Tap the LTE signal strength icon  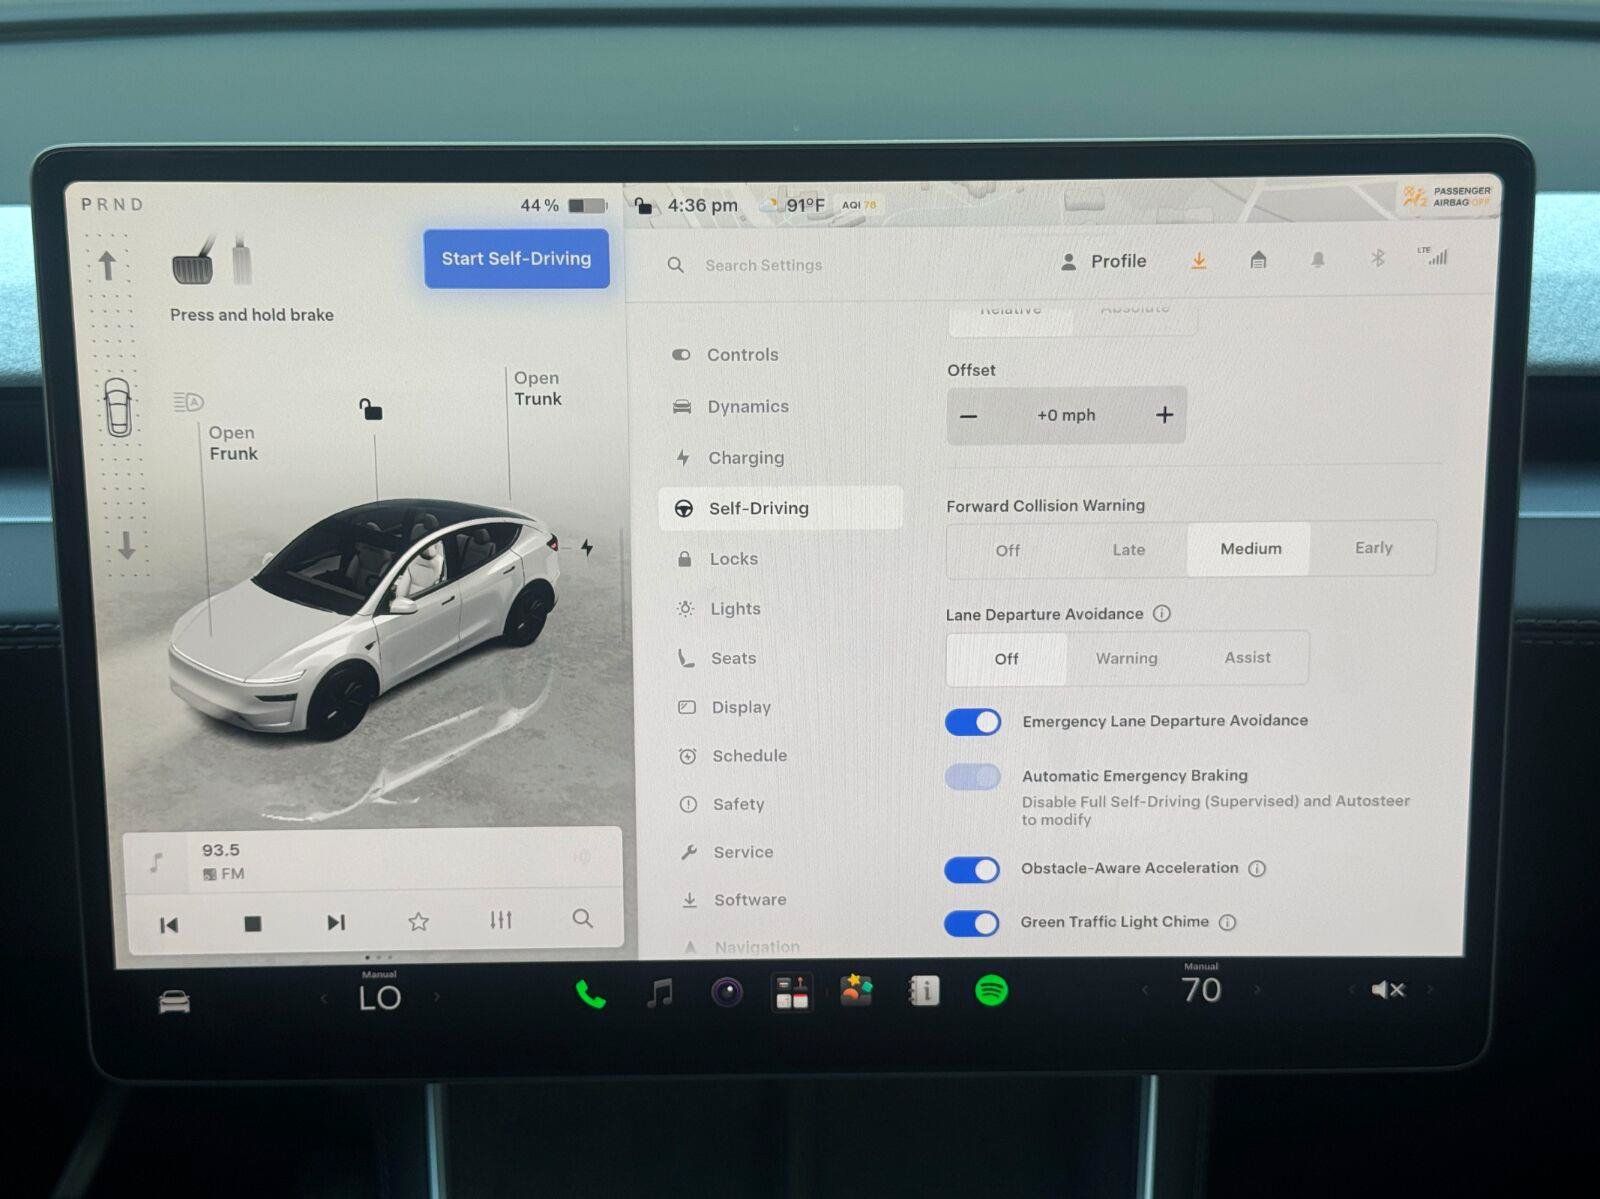(1435, 256)
